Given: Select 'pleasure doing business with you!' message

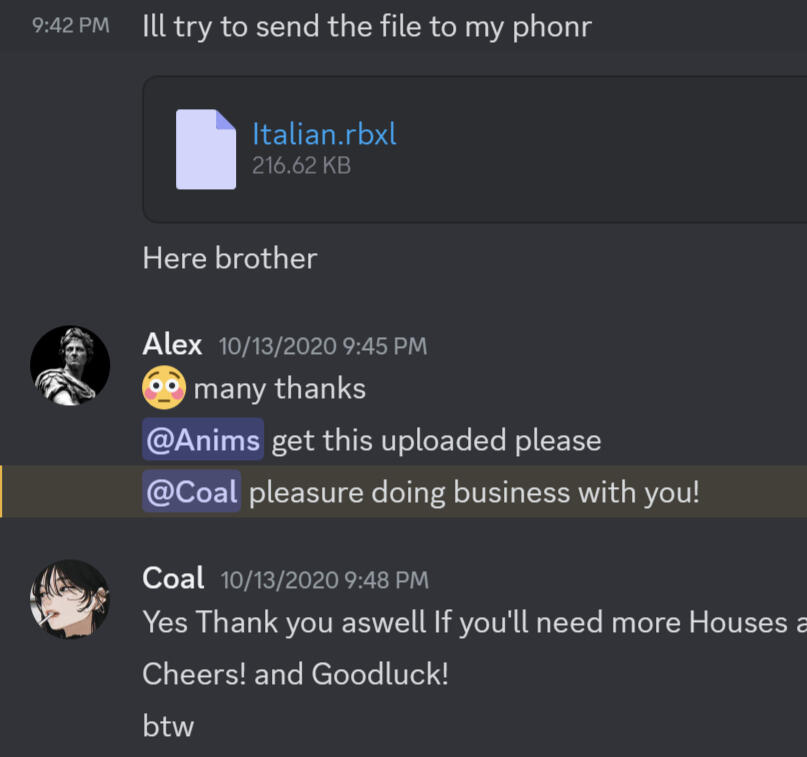Looking at the screenshot, I should pos(474,492).
